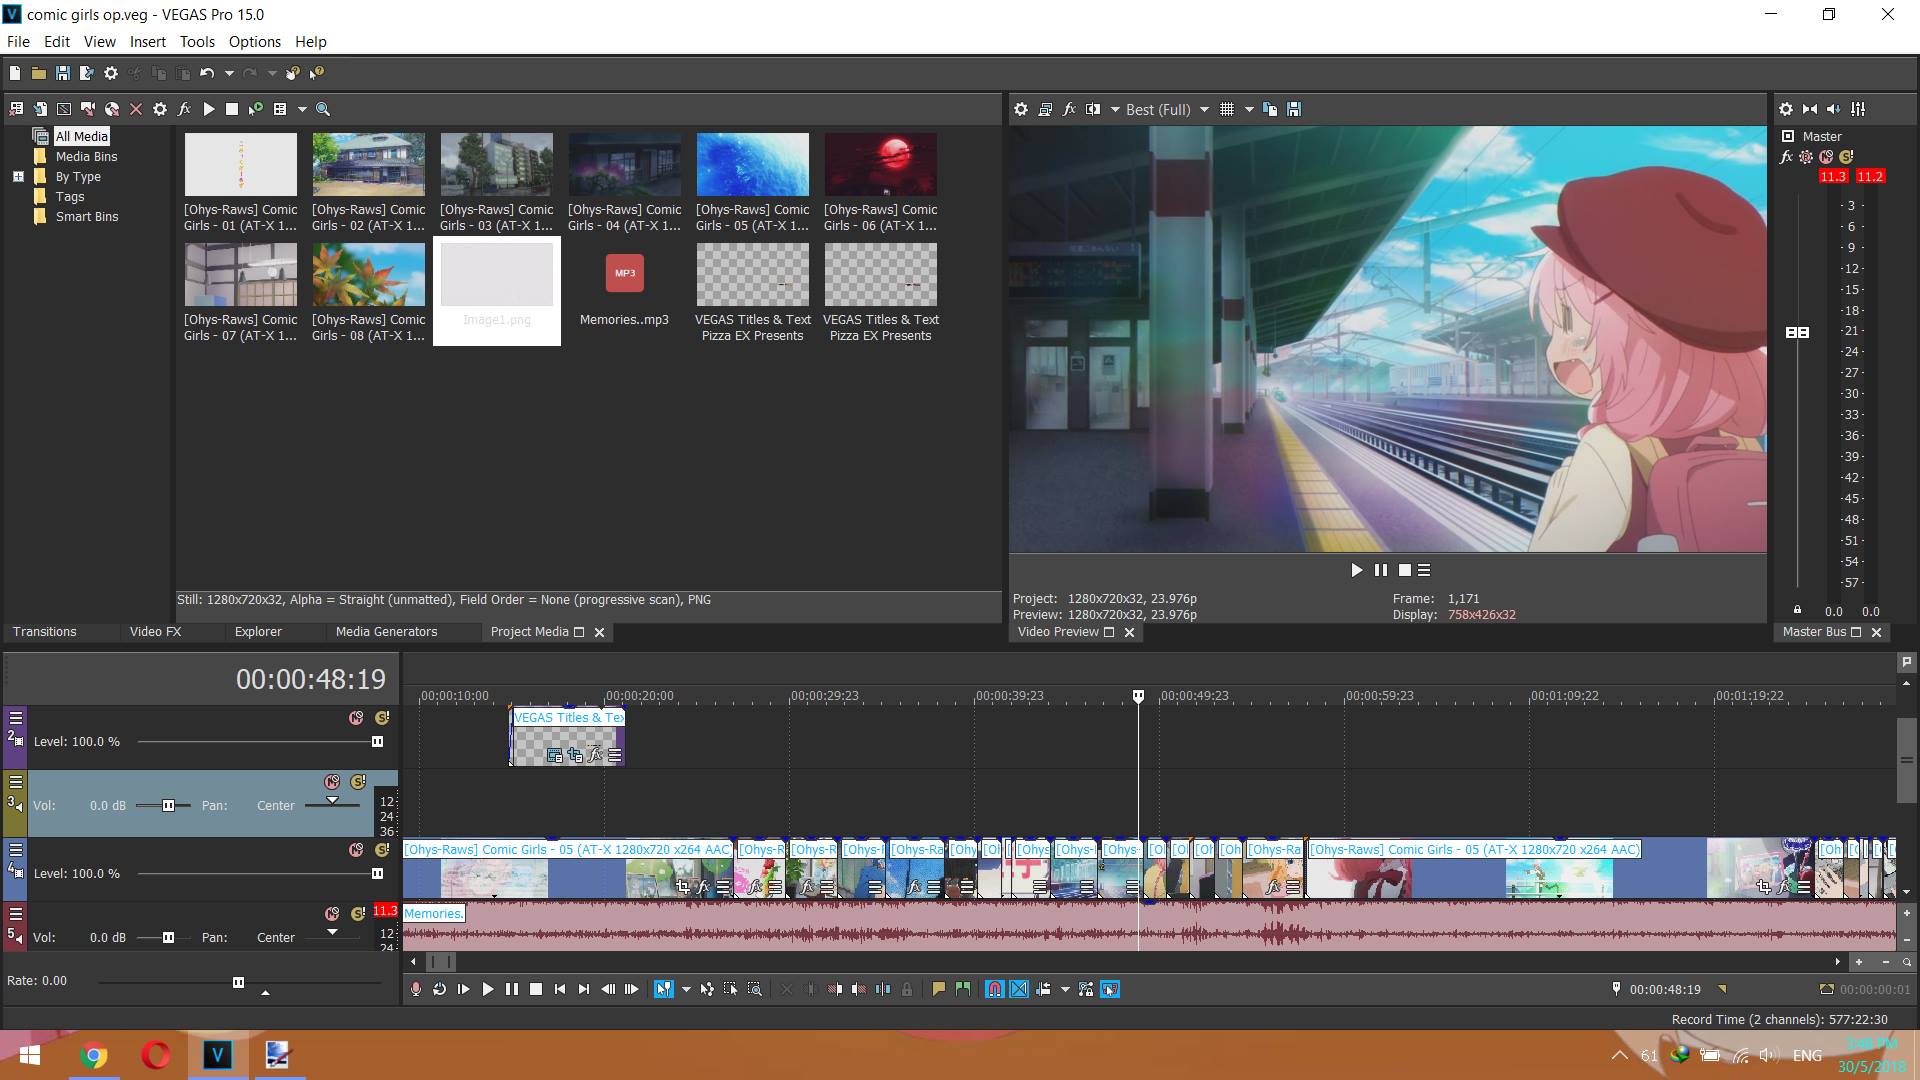The image size is (1920, 1080).
Task: Toggle Master Bus downmix output
Action: click(1810, 109)
